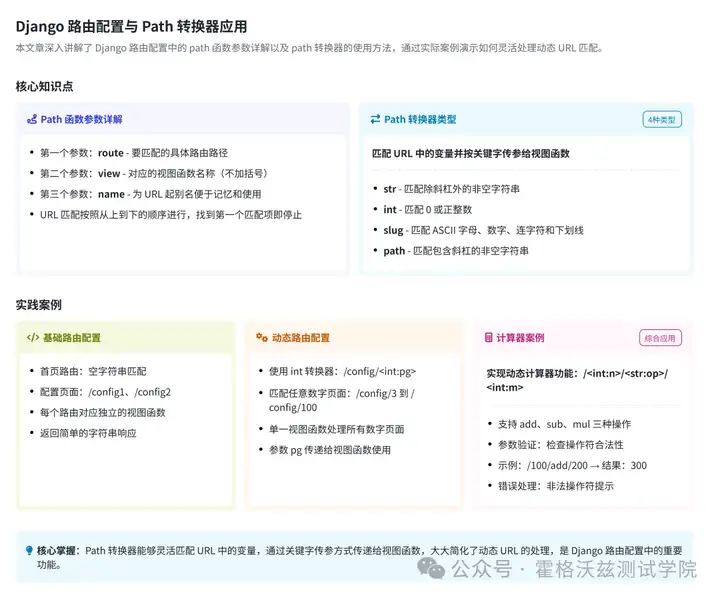Click the title Django 路由配置与 Path 转换器应用
Screen dimensions: 720x598
[x=131, y=26]
